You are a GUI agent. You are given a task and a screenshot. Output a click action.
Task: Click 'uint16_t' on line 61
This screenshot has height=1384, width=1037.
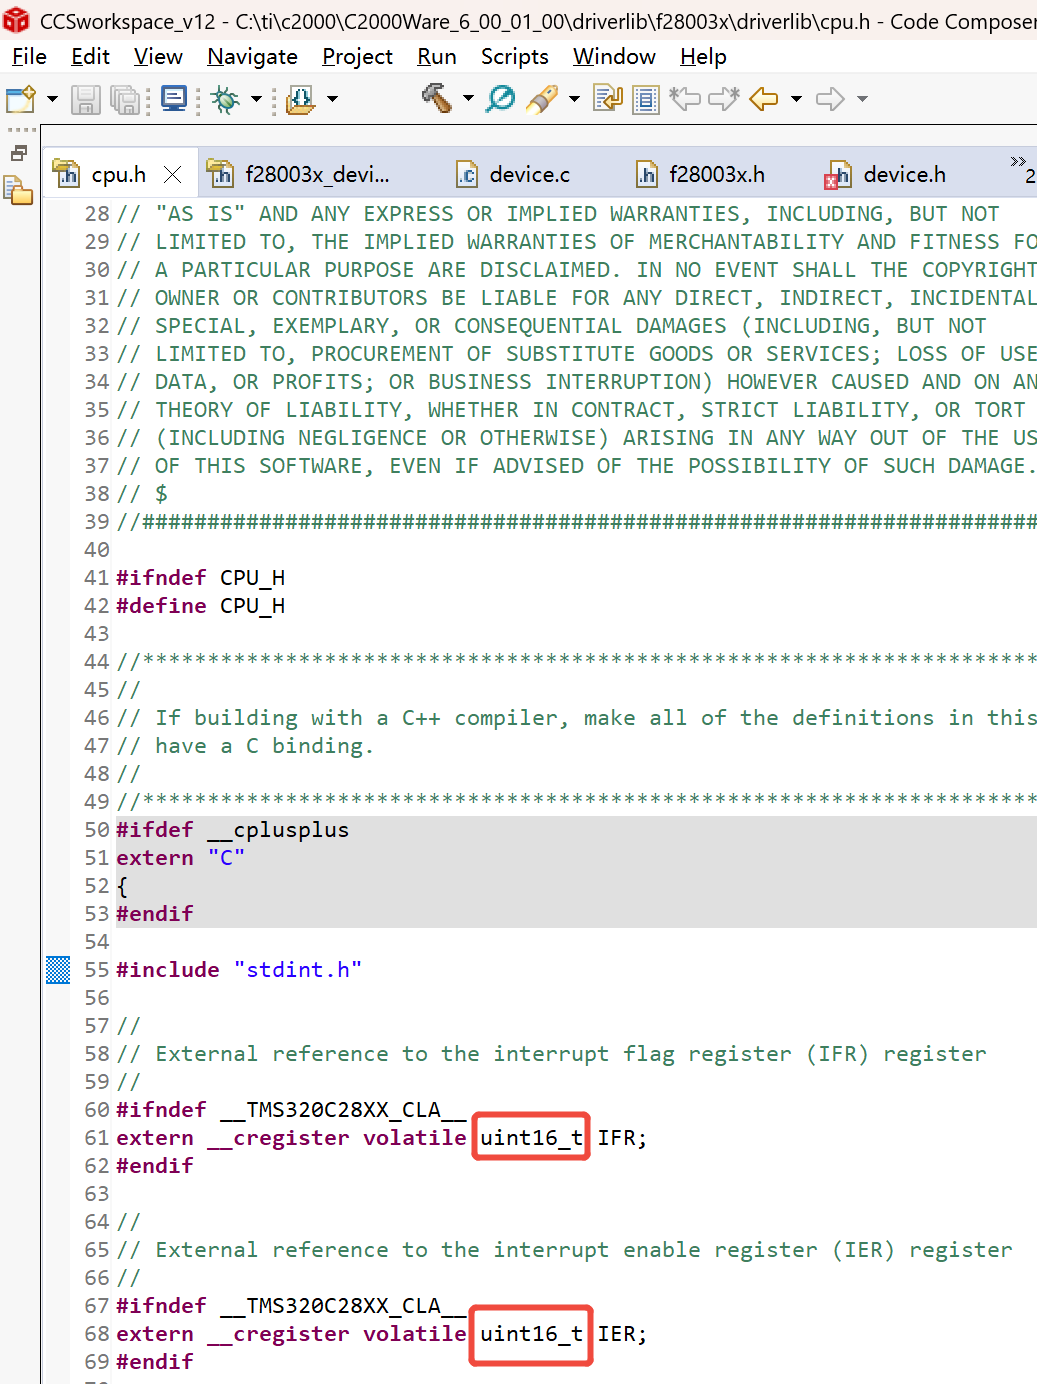(531, 1138)
